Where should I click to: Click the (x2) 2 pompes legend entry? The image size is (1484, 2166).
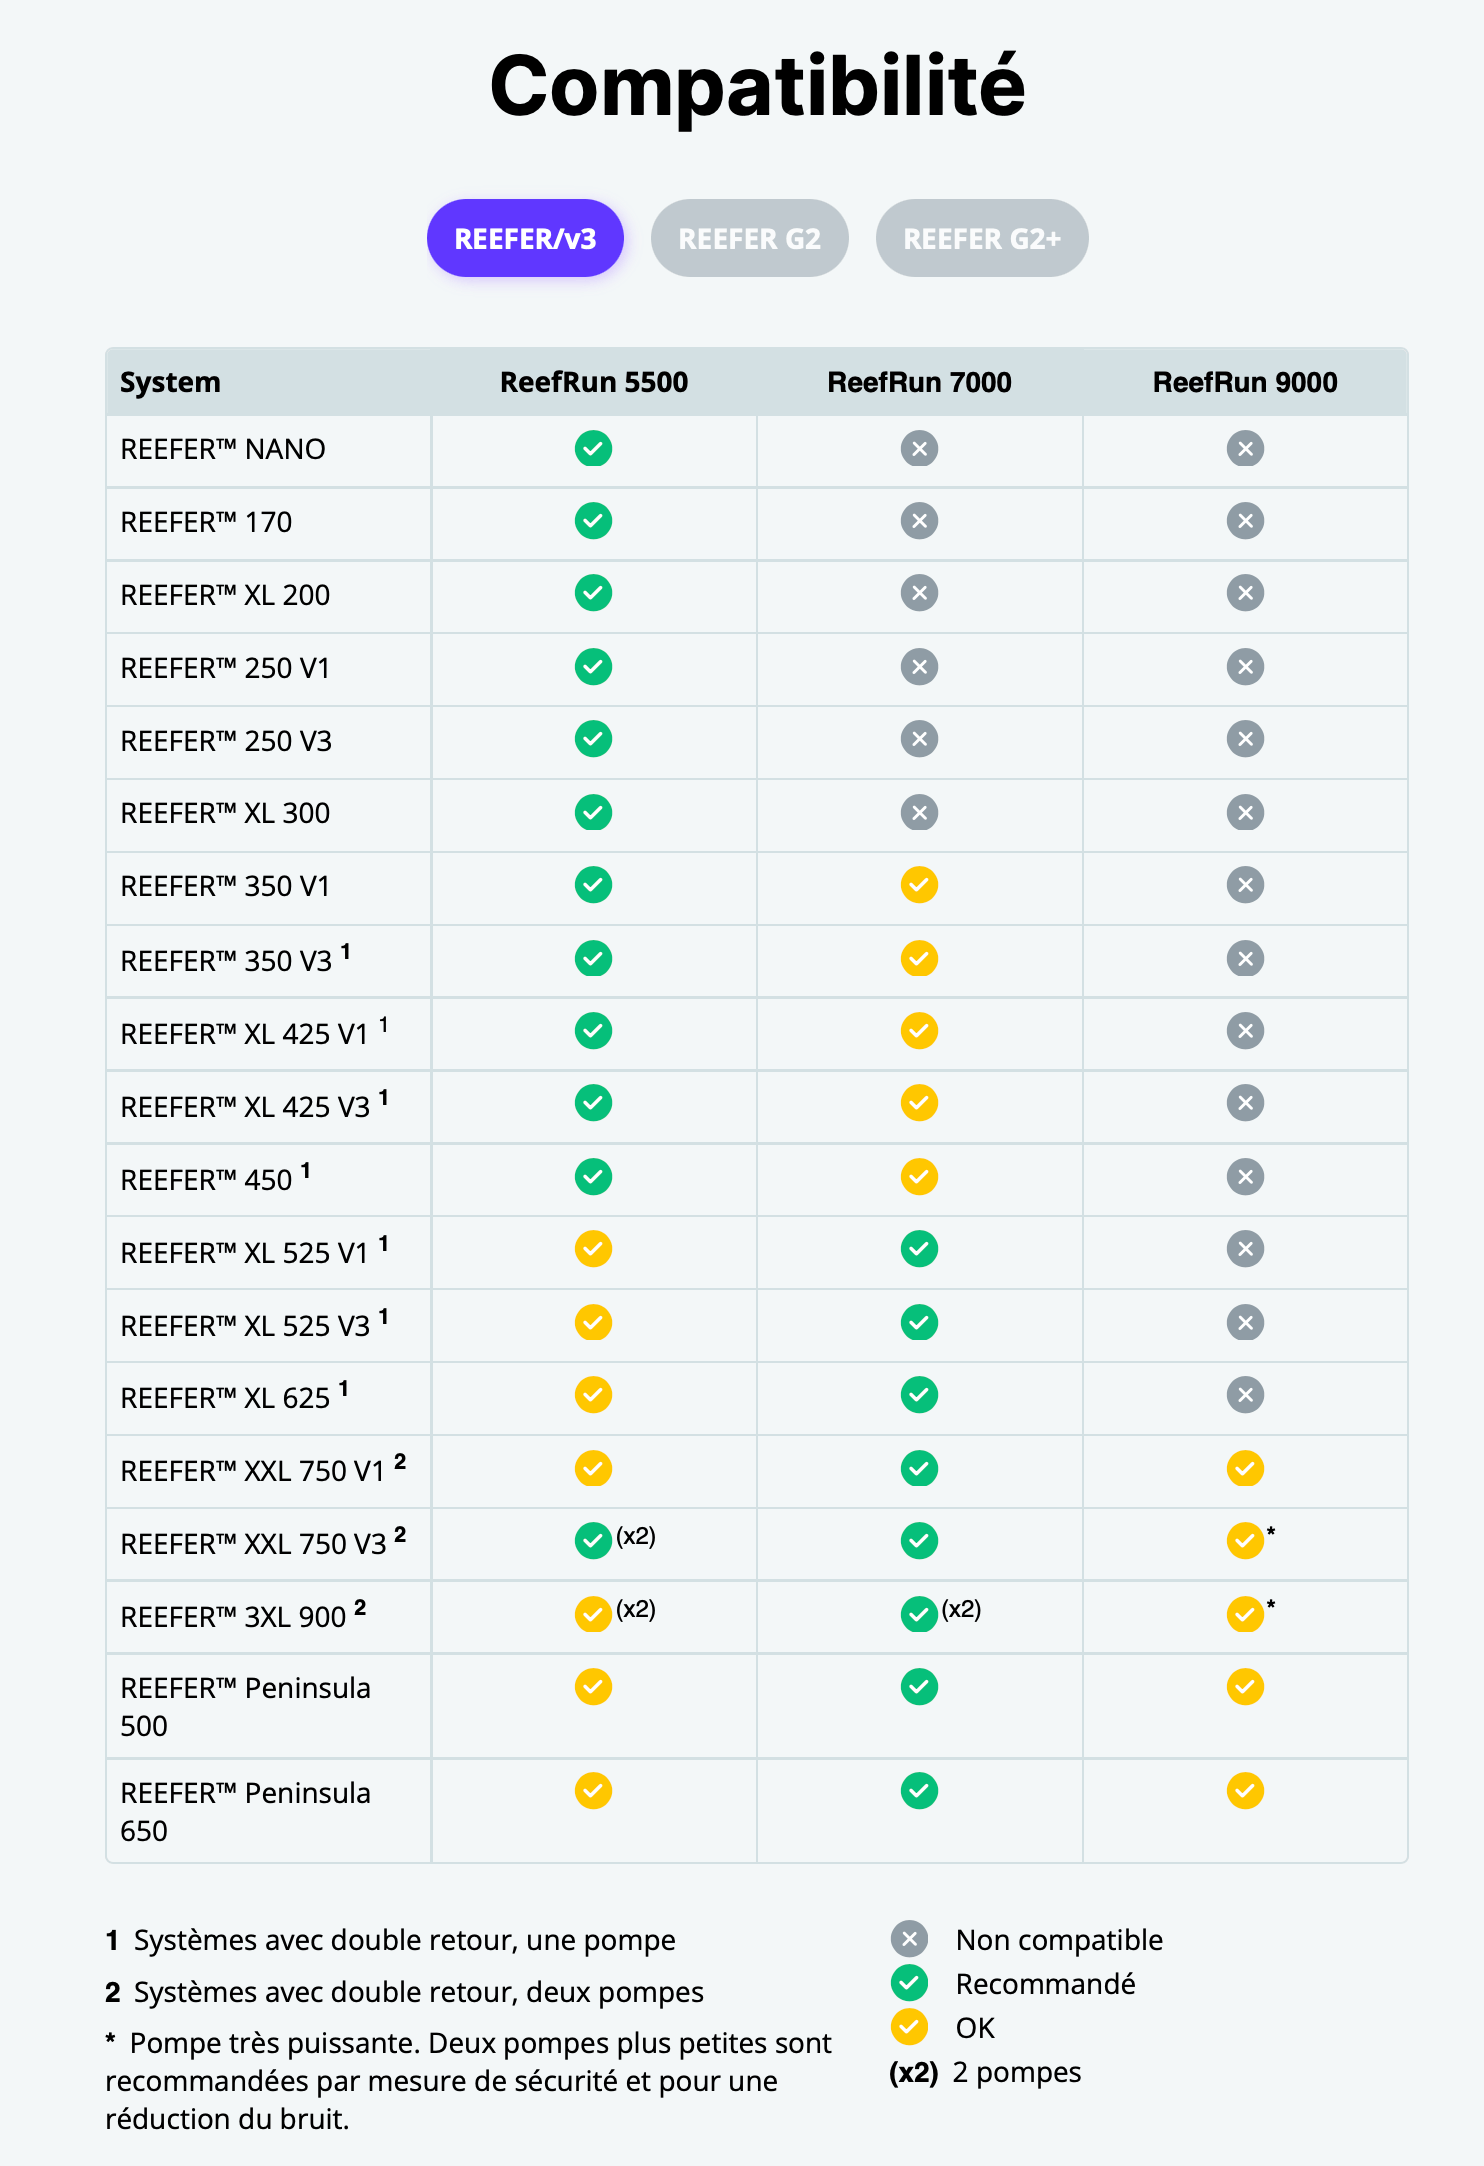coord(985,2072)
